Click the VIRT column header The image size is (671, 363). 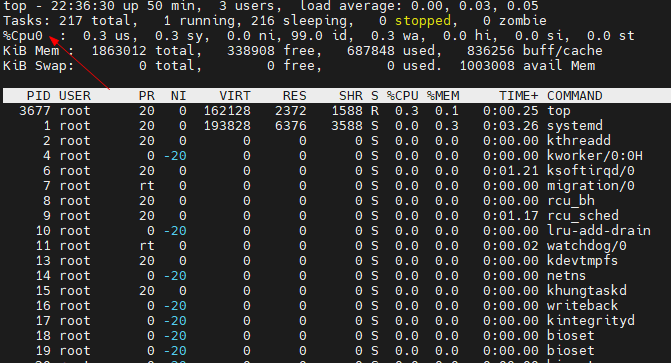pos(235,95)
